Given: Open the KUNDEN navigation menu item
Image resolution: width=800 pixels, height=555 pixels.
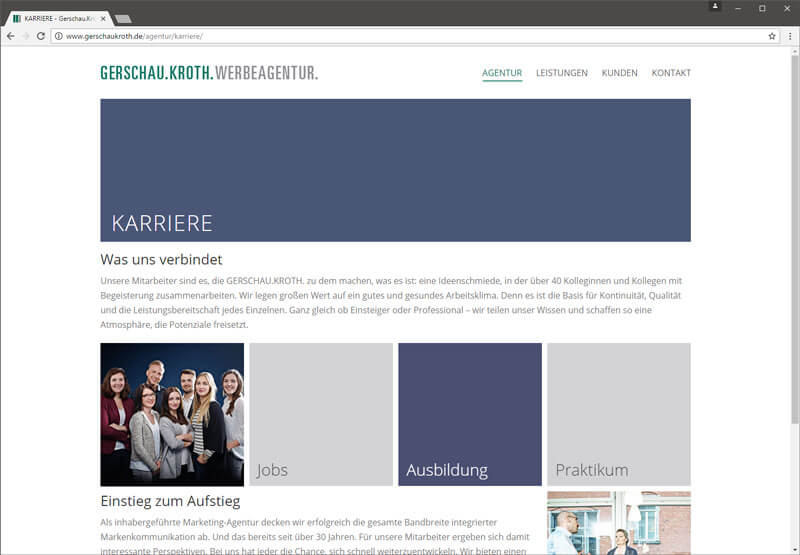Looking at the screenshot, I should coord(619,73).
